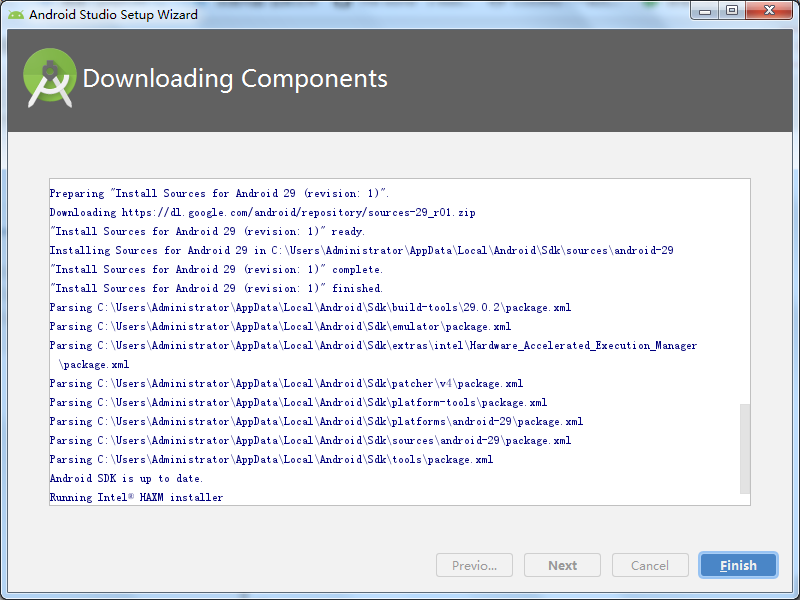Click the Cancel button
800x600 pixels.
pos(650,565)
